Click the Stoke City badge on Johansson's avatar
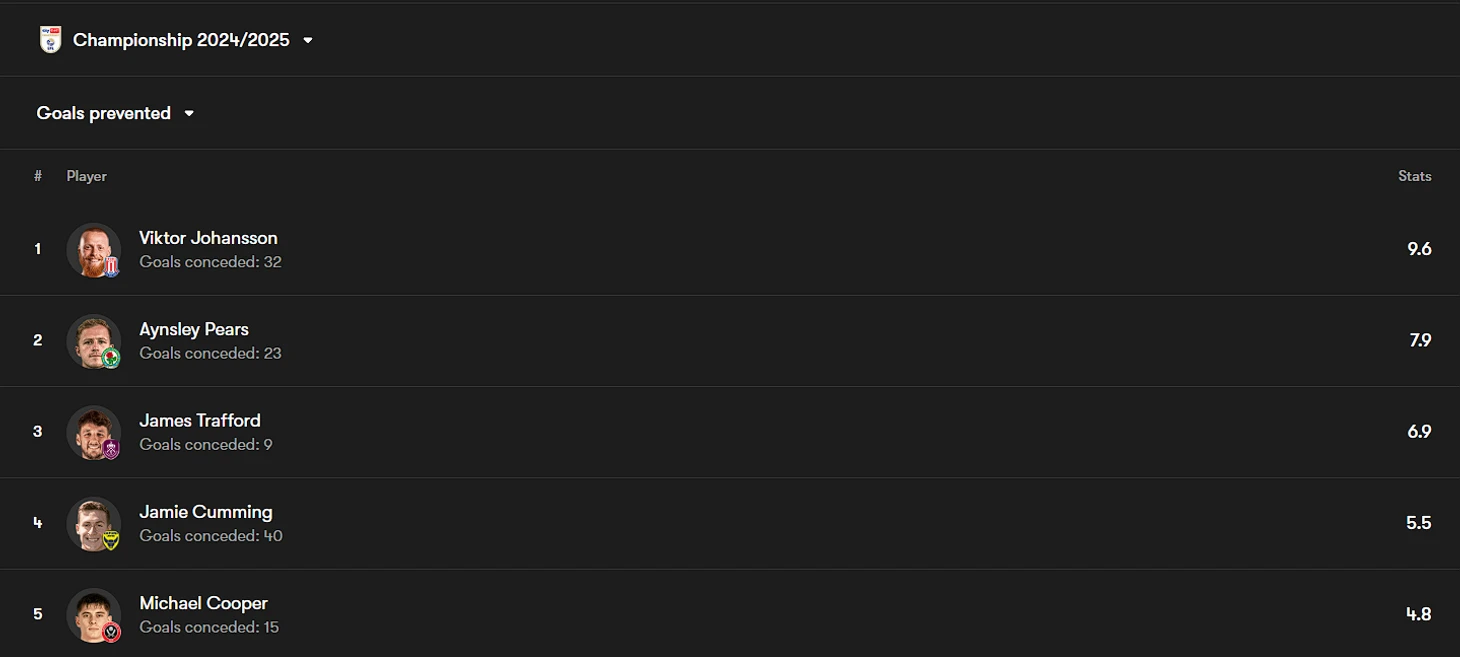Viewport: 1460px width, 657px height. click(x=111, y=267)
